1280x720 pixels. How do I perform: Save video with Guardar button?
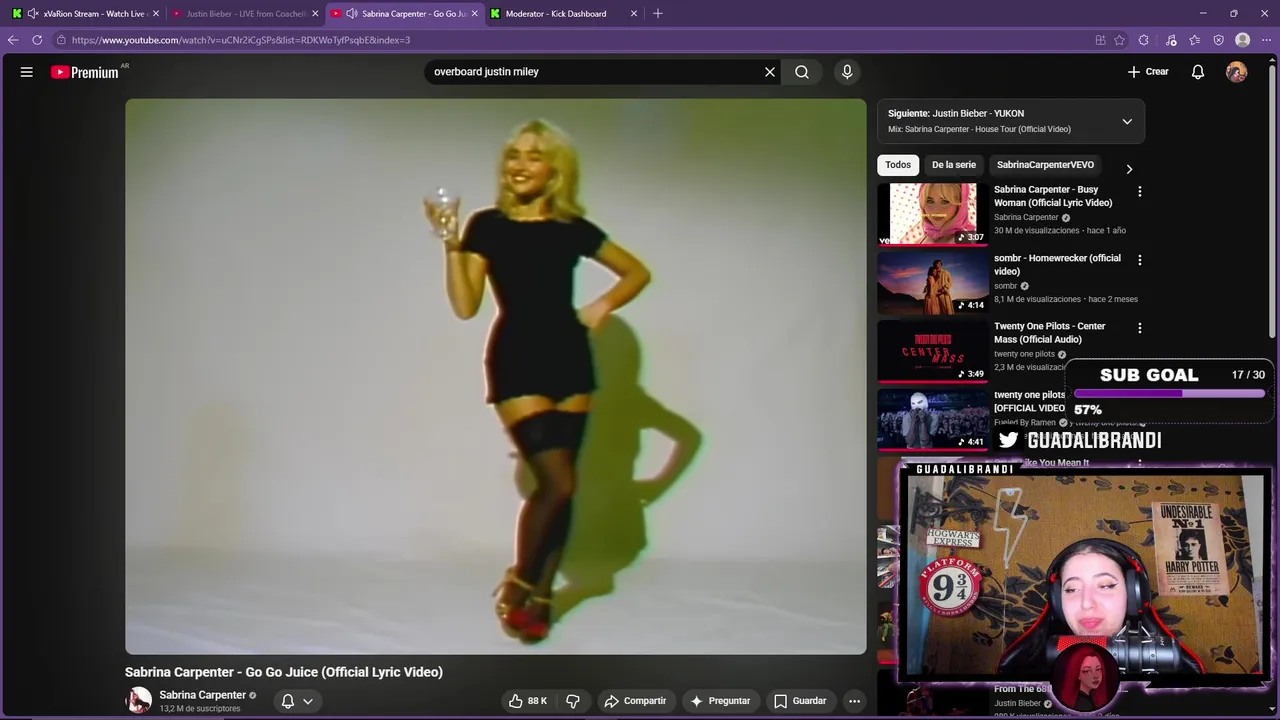pos(800,701)
